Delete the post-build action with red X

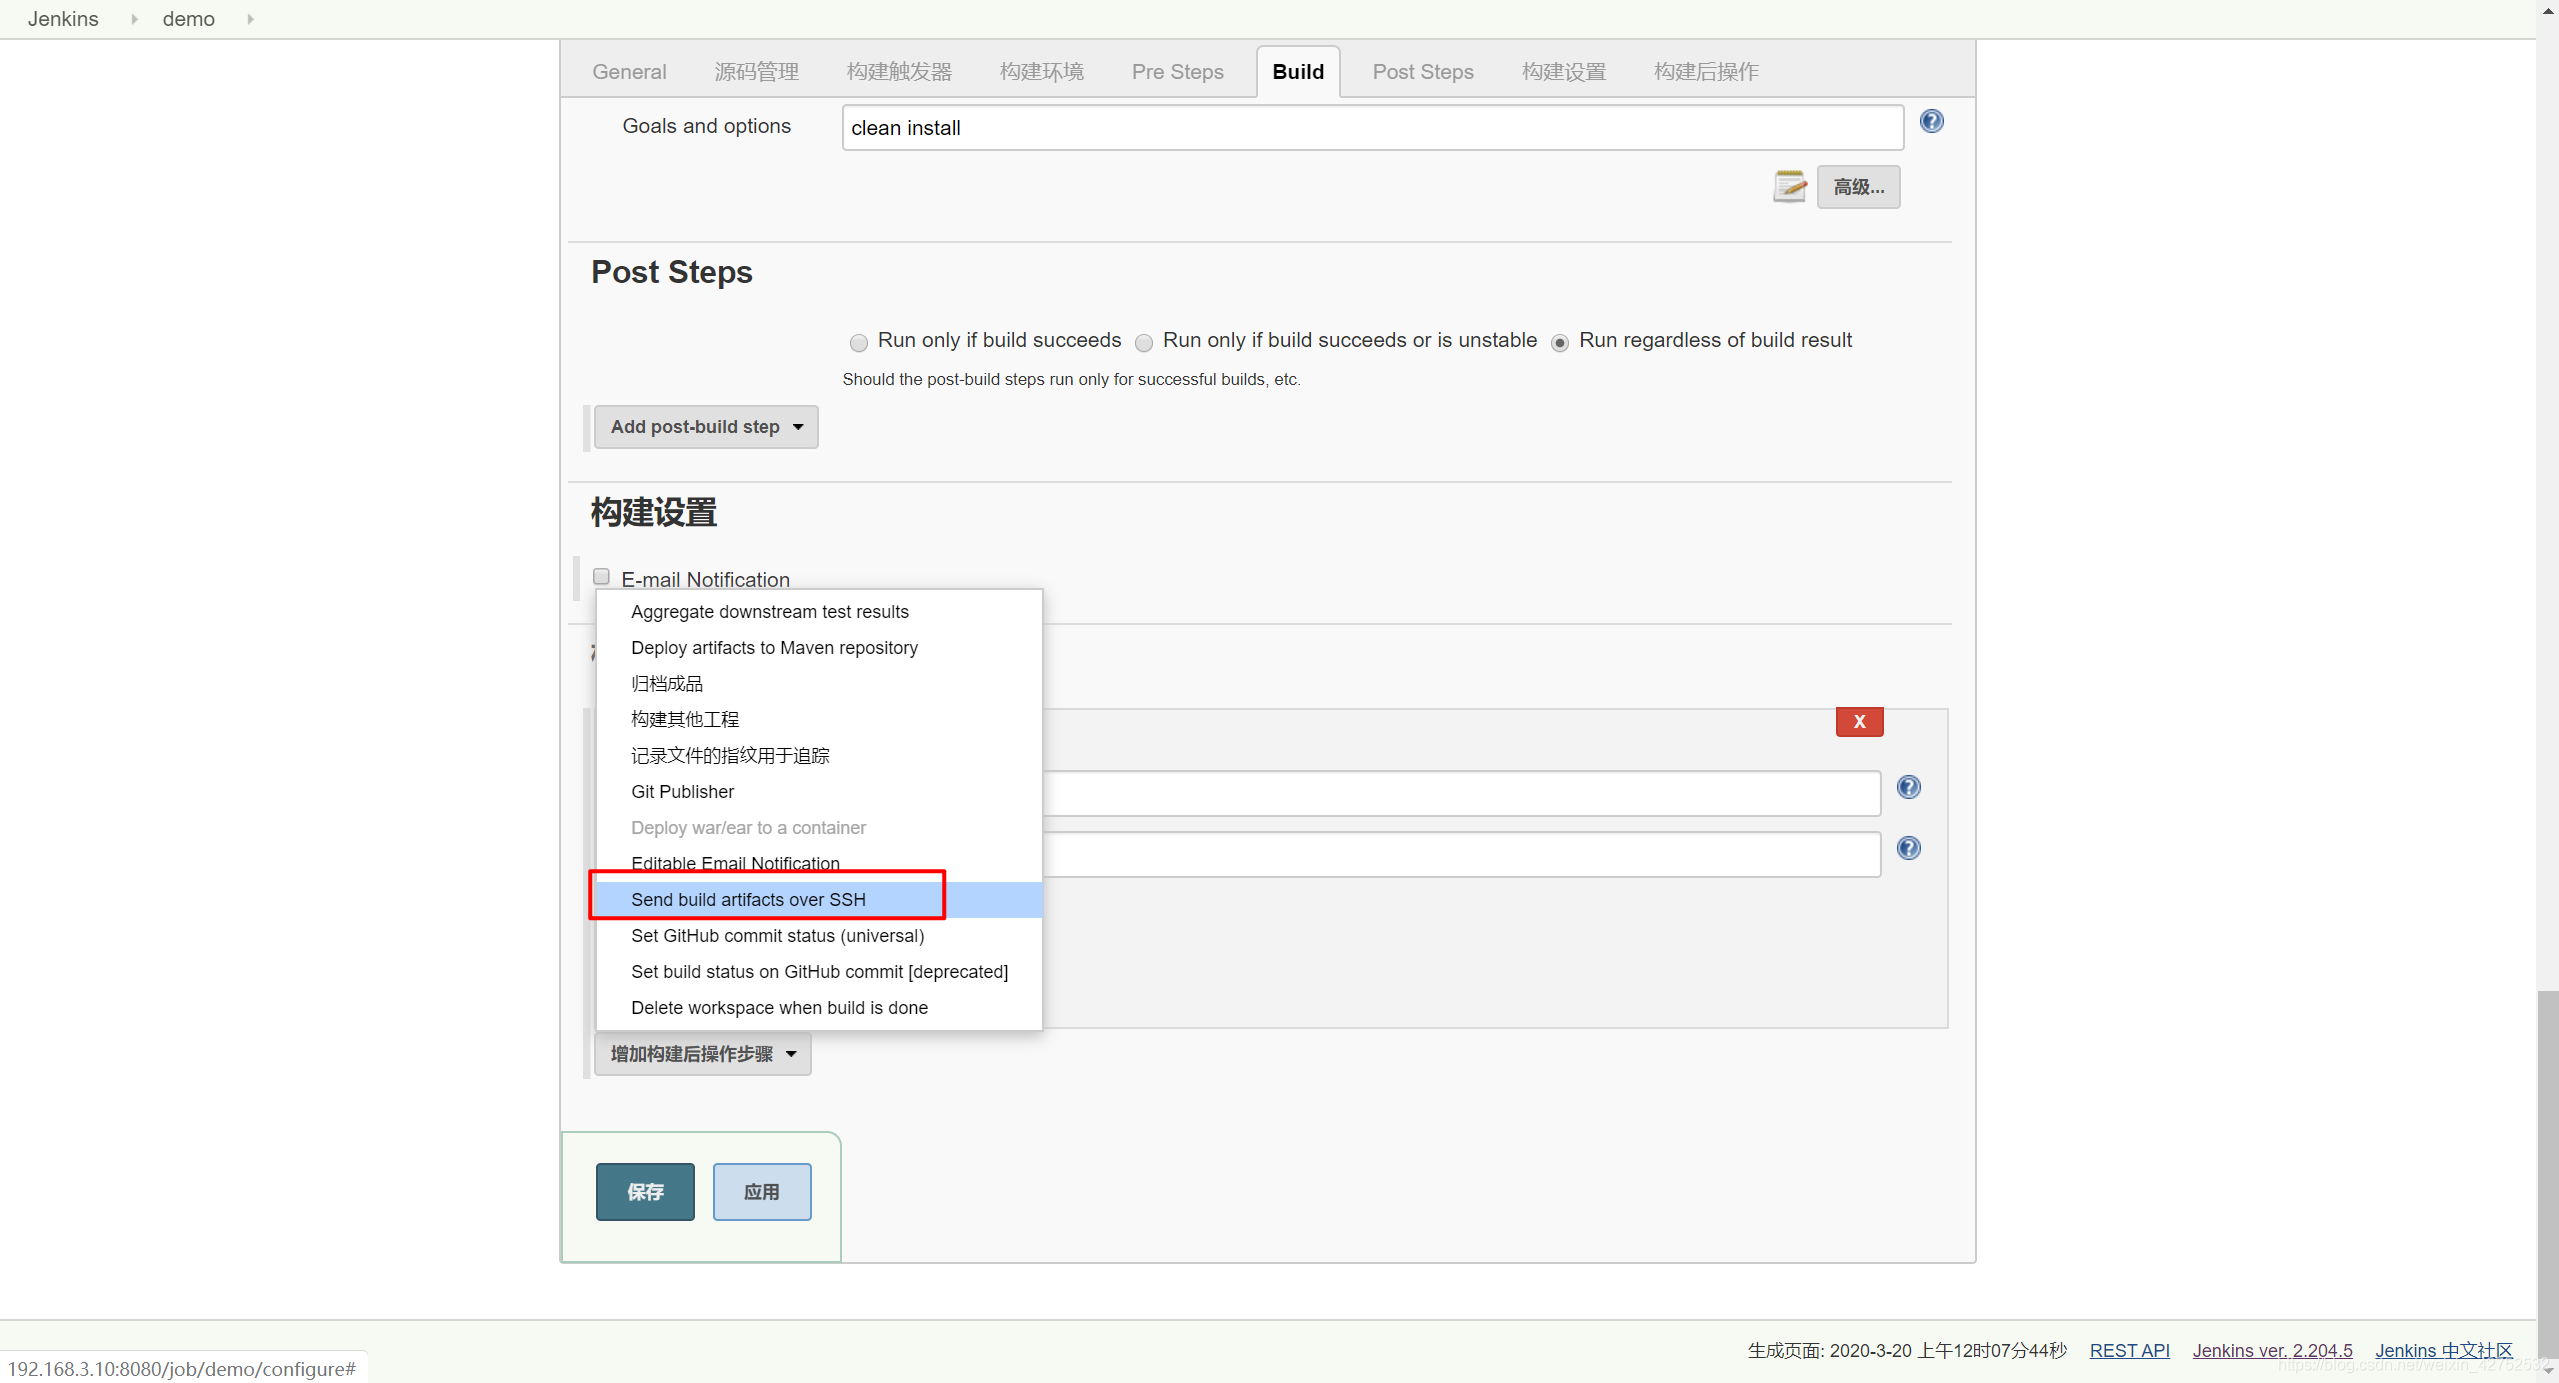point(1859,722)
